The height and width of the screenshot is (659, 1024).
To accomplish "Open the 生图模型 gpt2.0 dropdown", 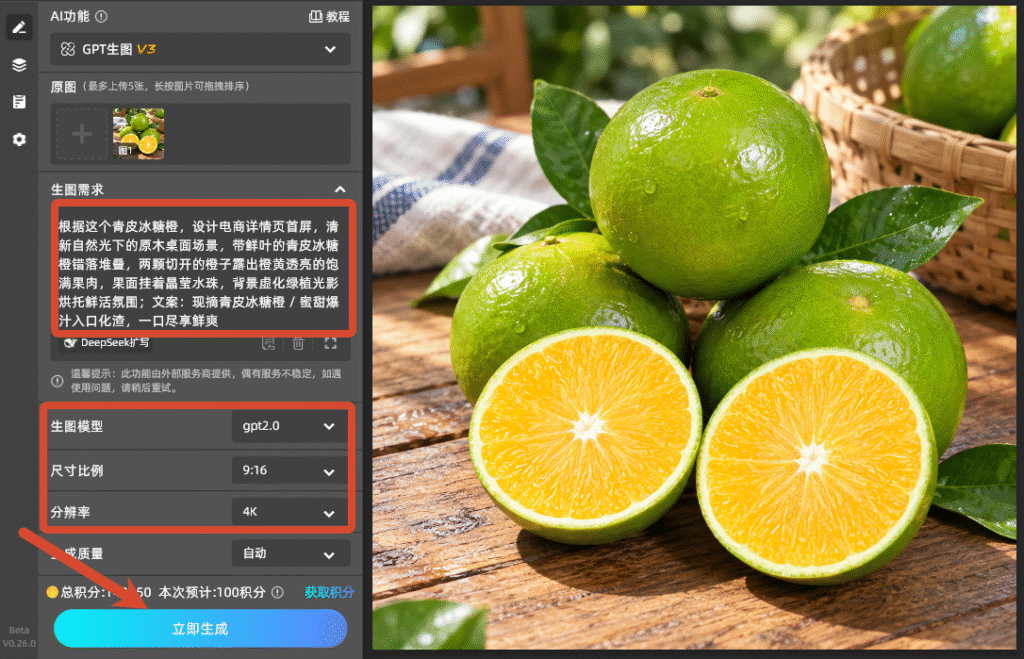I will [x=291, y=426].
